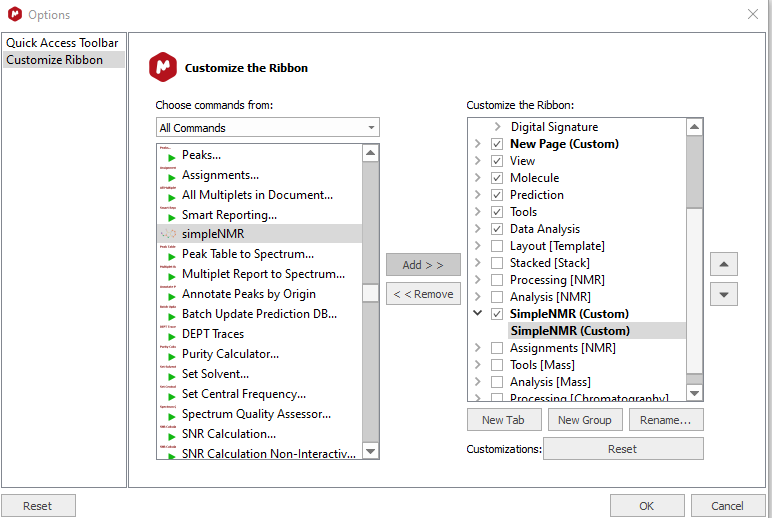The image size is (772, 518).
Task: Click the Peaks... command icon
Action: click(168, 155)
